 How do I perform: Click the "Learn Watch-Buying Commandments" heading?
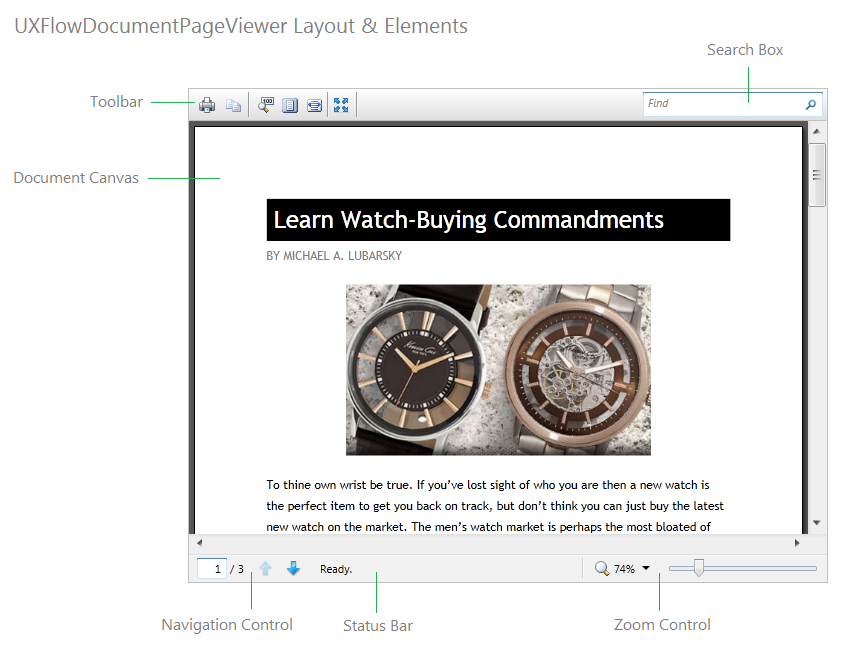point(498,220)
